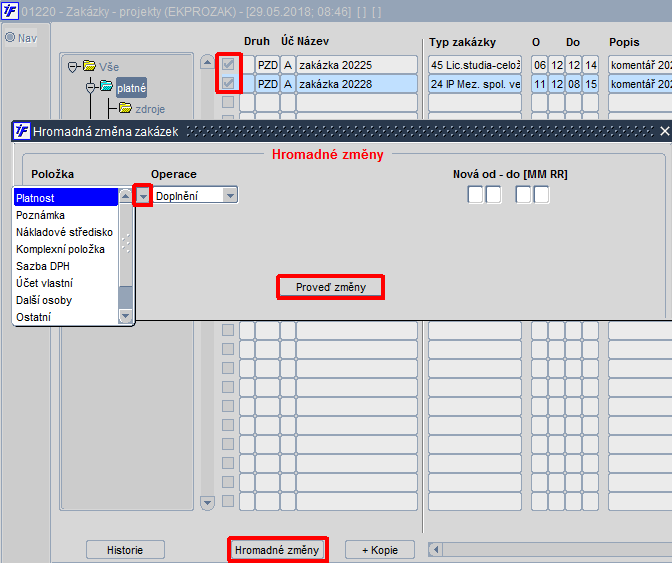This screenshot has width=672, height=563.
Task: Open the Položka dropdown arrow
Action: (x=143, y=196)
